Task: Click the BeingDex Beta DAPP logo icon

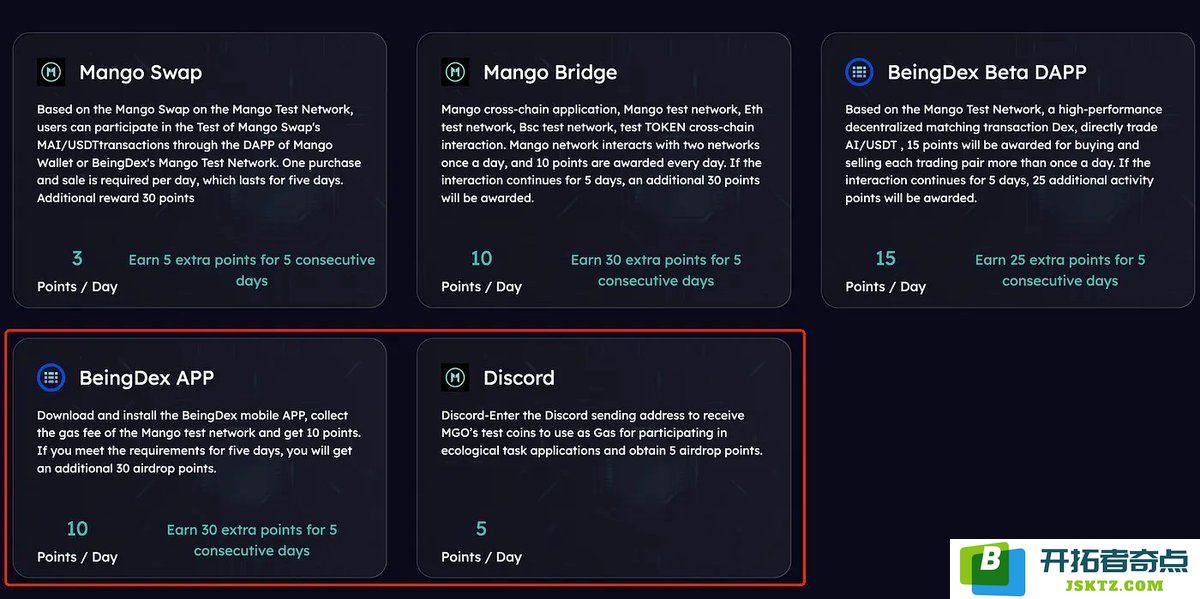Action: (859, 72)
